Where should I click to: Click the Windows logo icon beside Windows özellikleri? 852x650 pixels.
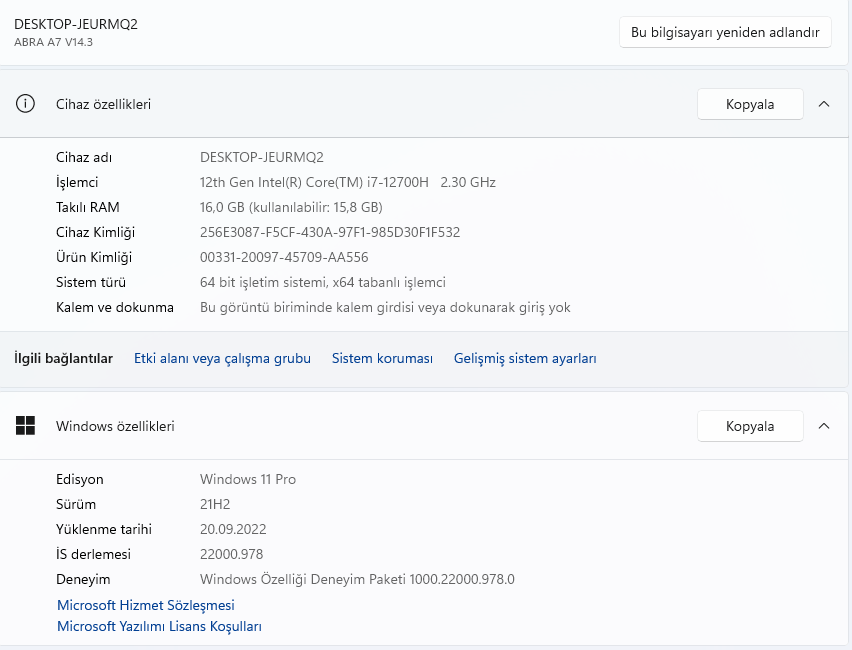coord(25,426)
